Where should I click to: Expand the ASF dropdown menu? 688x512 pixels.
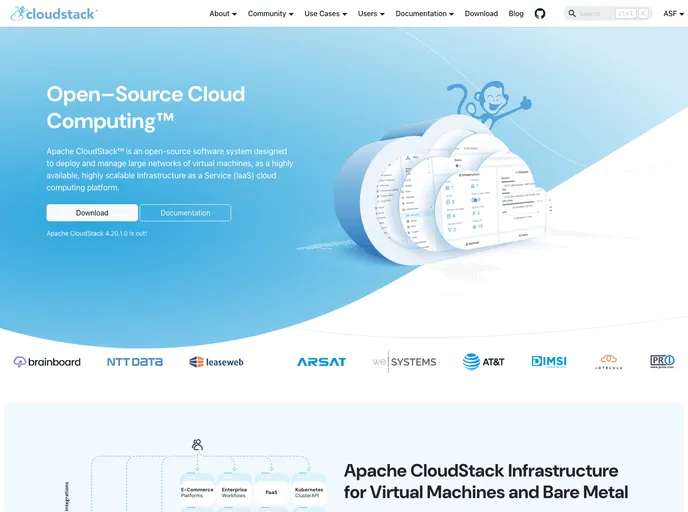coord(674,14)
